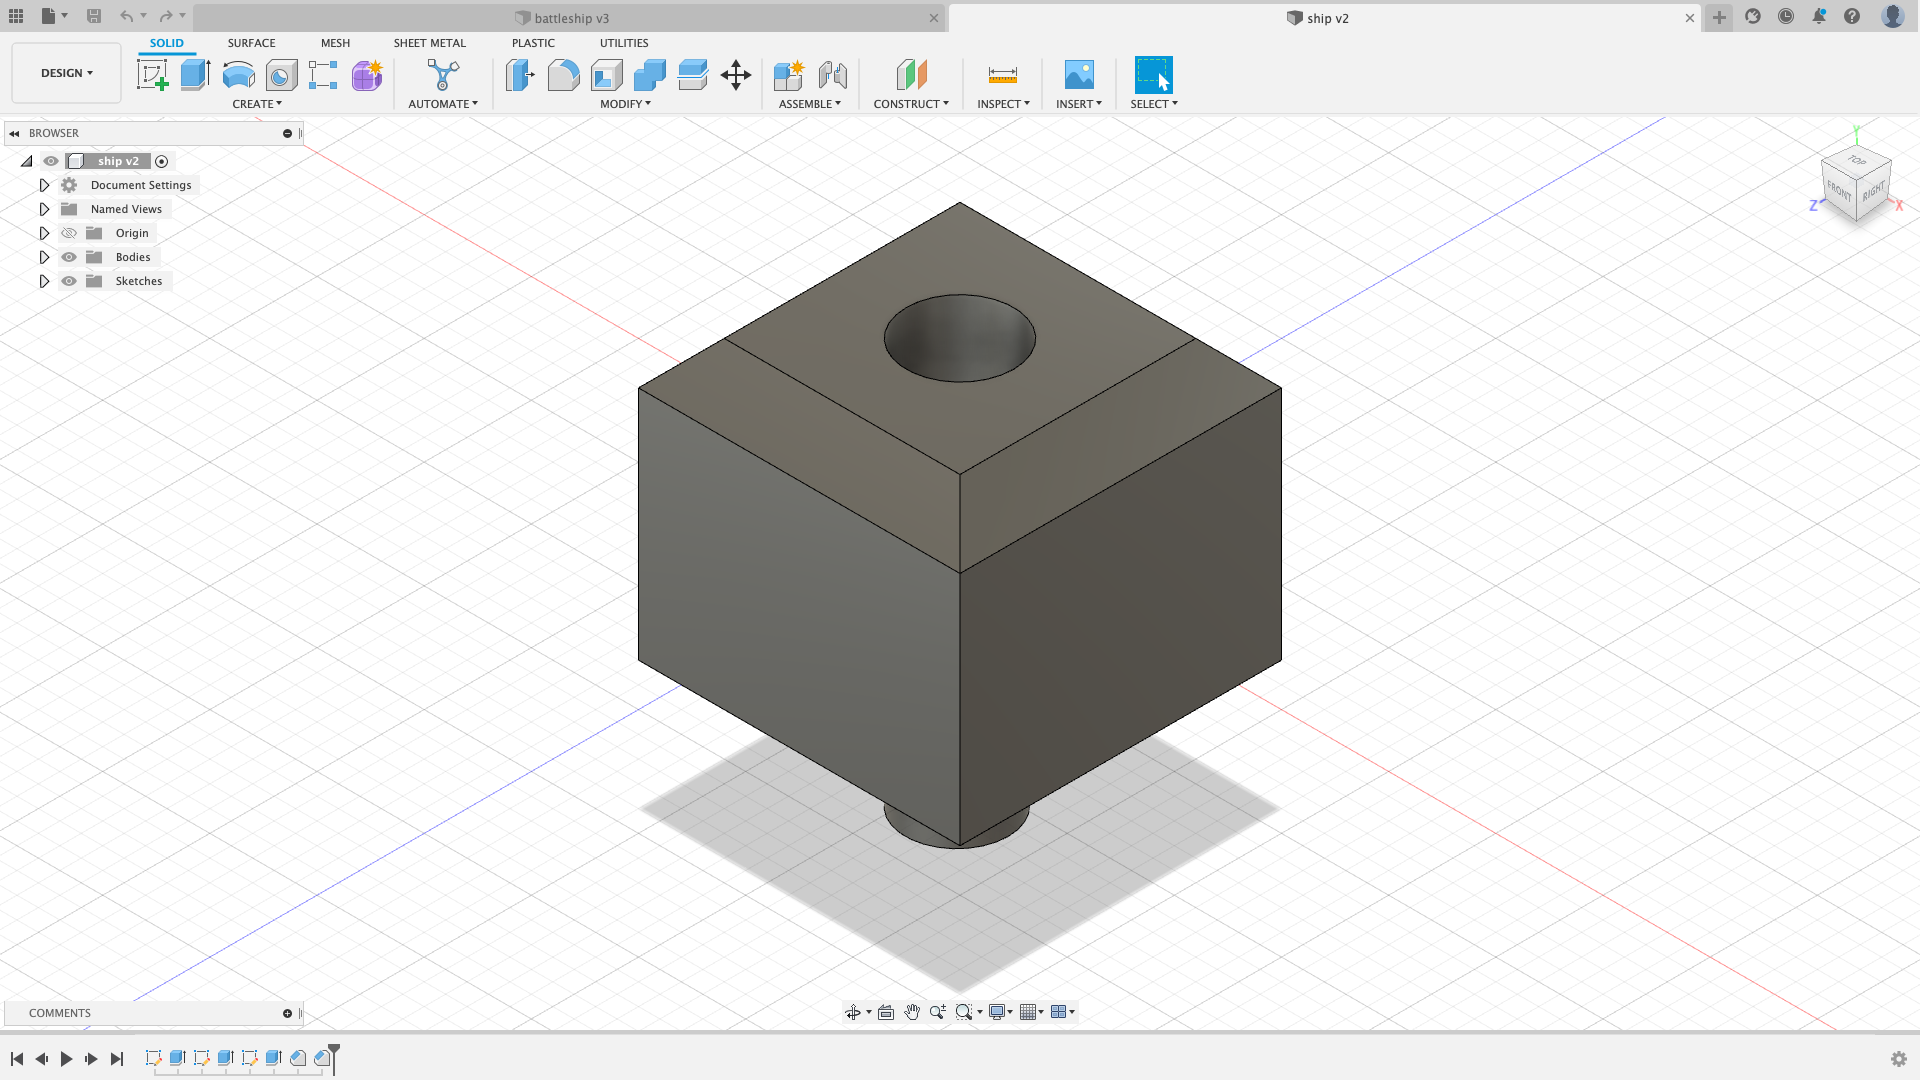
Task: Open the notifications bell icon
Action: click(x=1819, y=16)
